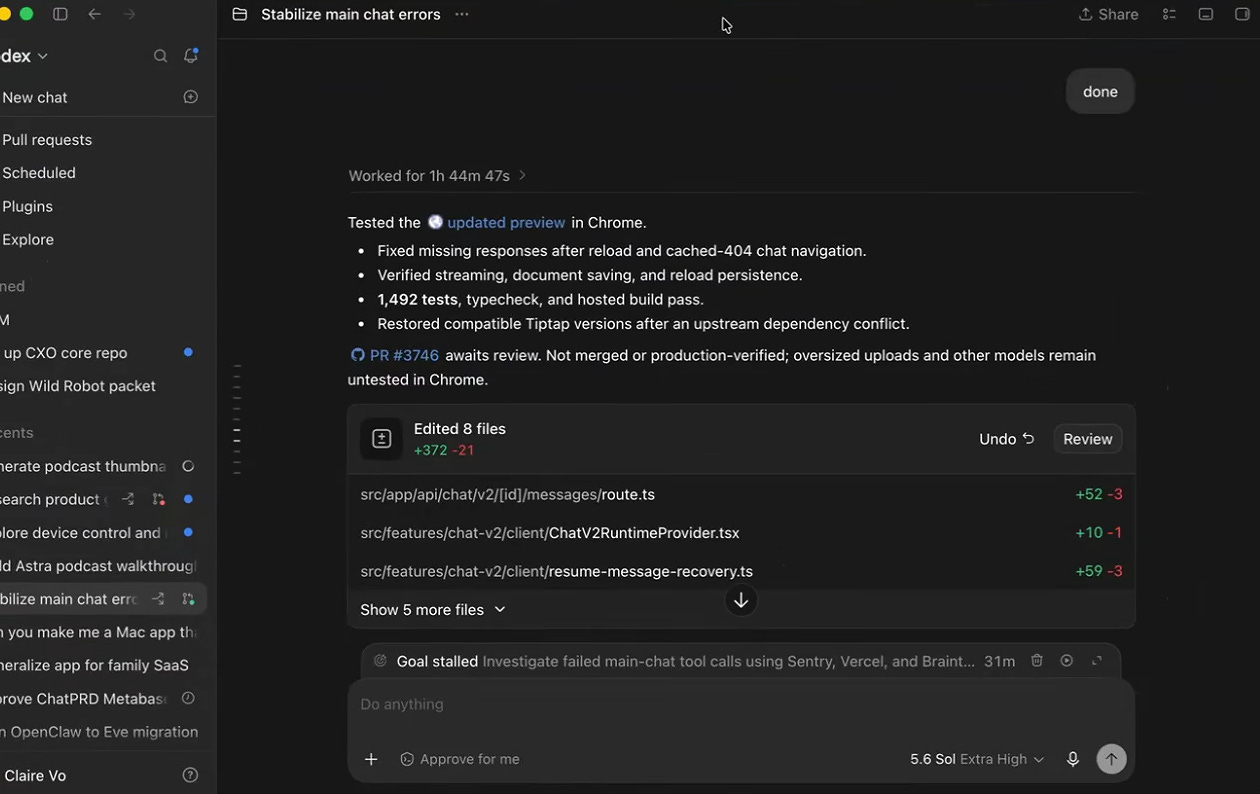Viewport: 1260px width, 794px height.
Task: Toggle the bottom panel icon in header
Action: coord(1206,14)
